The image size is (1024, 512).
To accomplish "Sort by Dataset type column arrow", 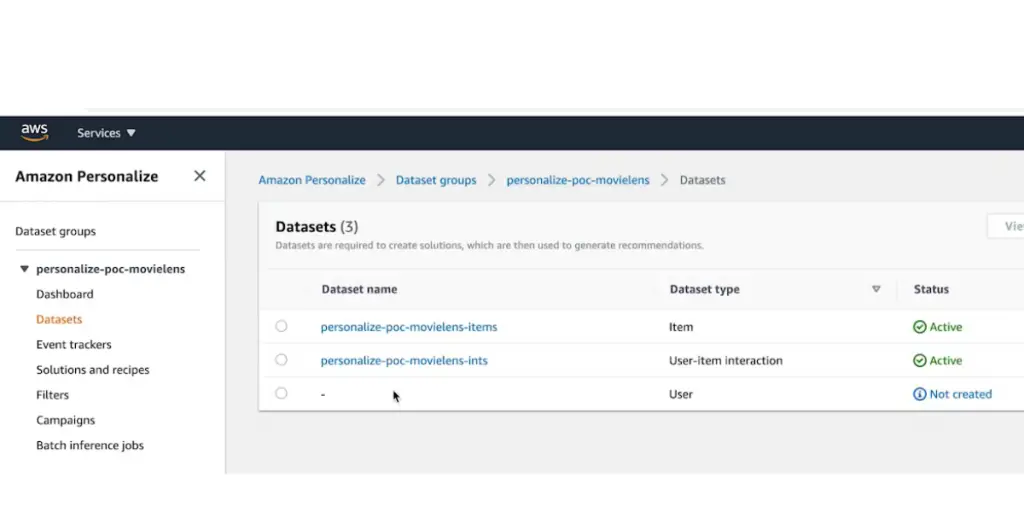I will [x=876, y=289].
